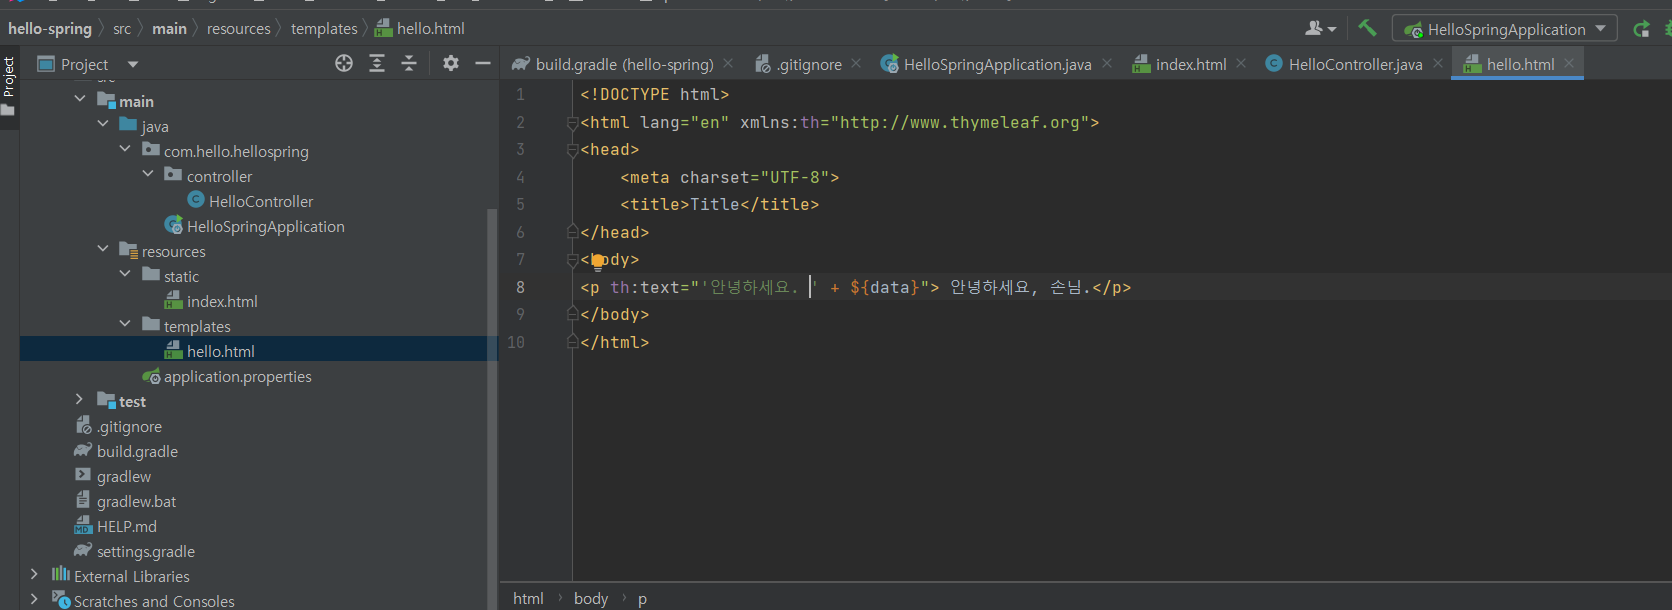Collapse the java folder node

(x=103, y=124)
